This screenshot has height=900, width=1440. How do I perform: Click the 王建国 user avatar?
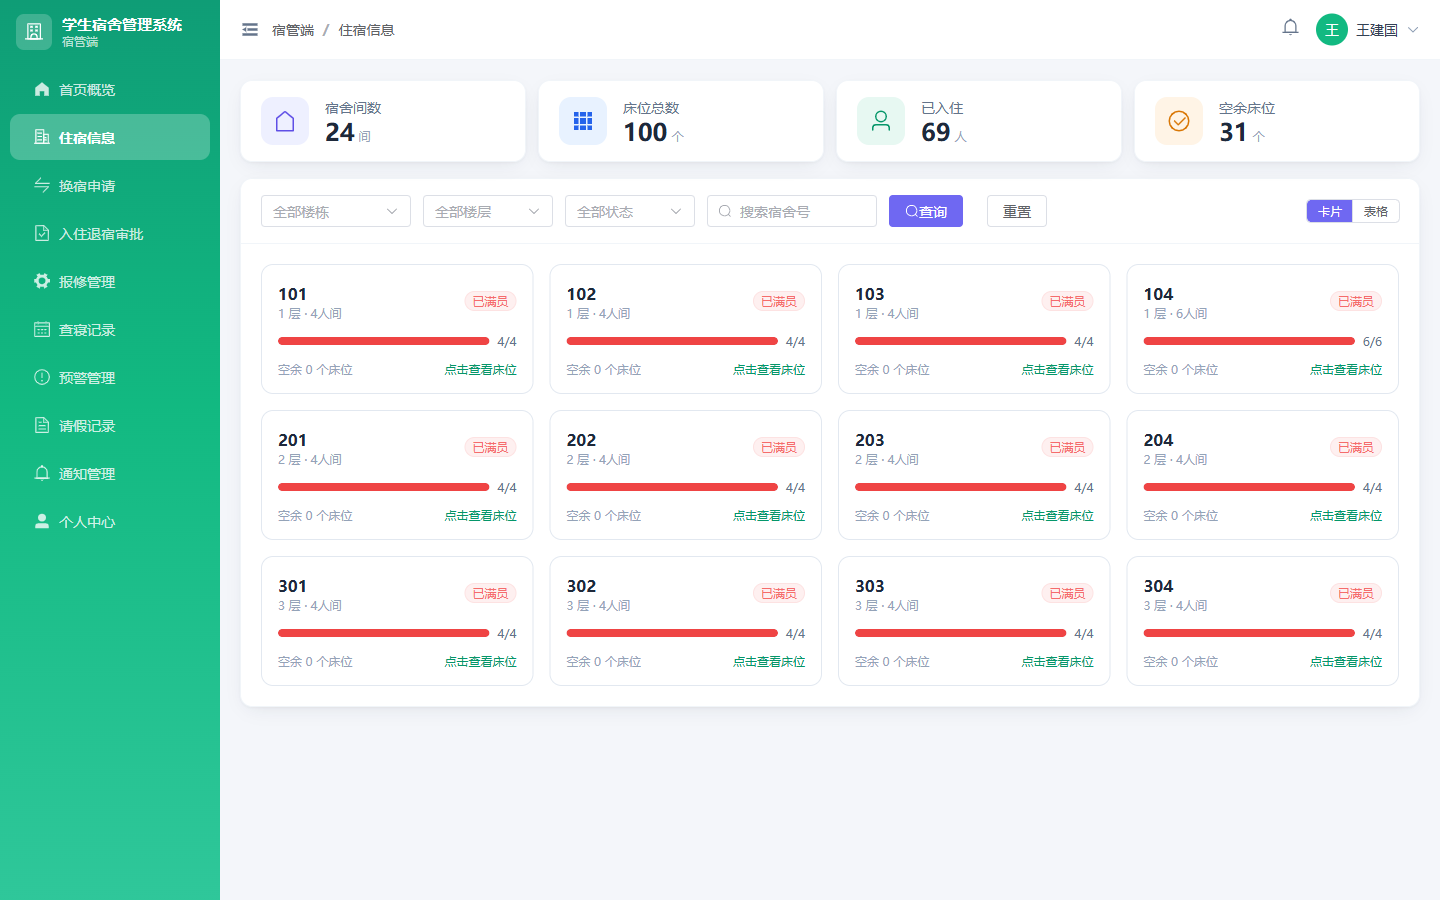(1332, 30)
